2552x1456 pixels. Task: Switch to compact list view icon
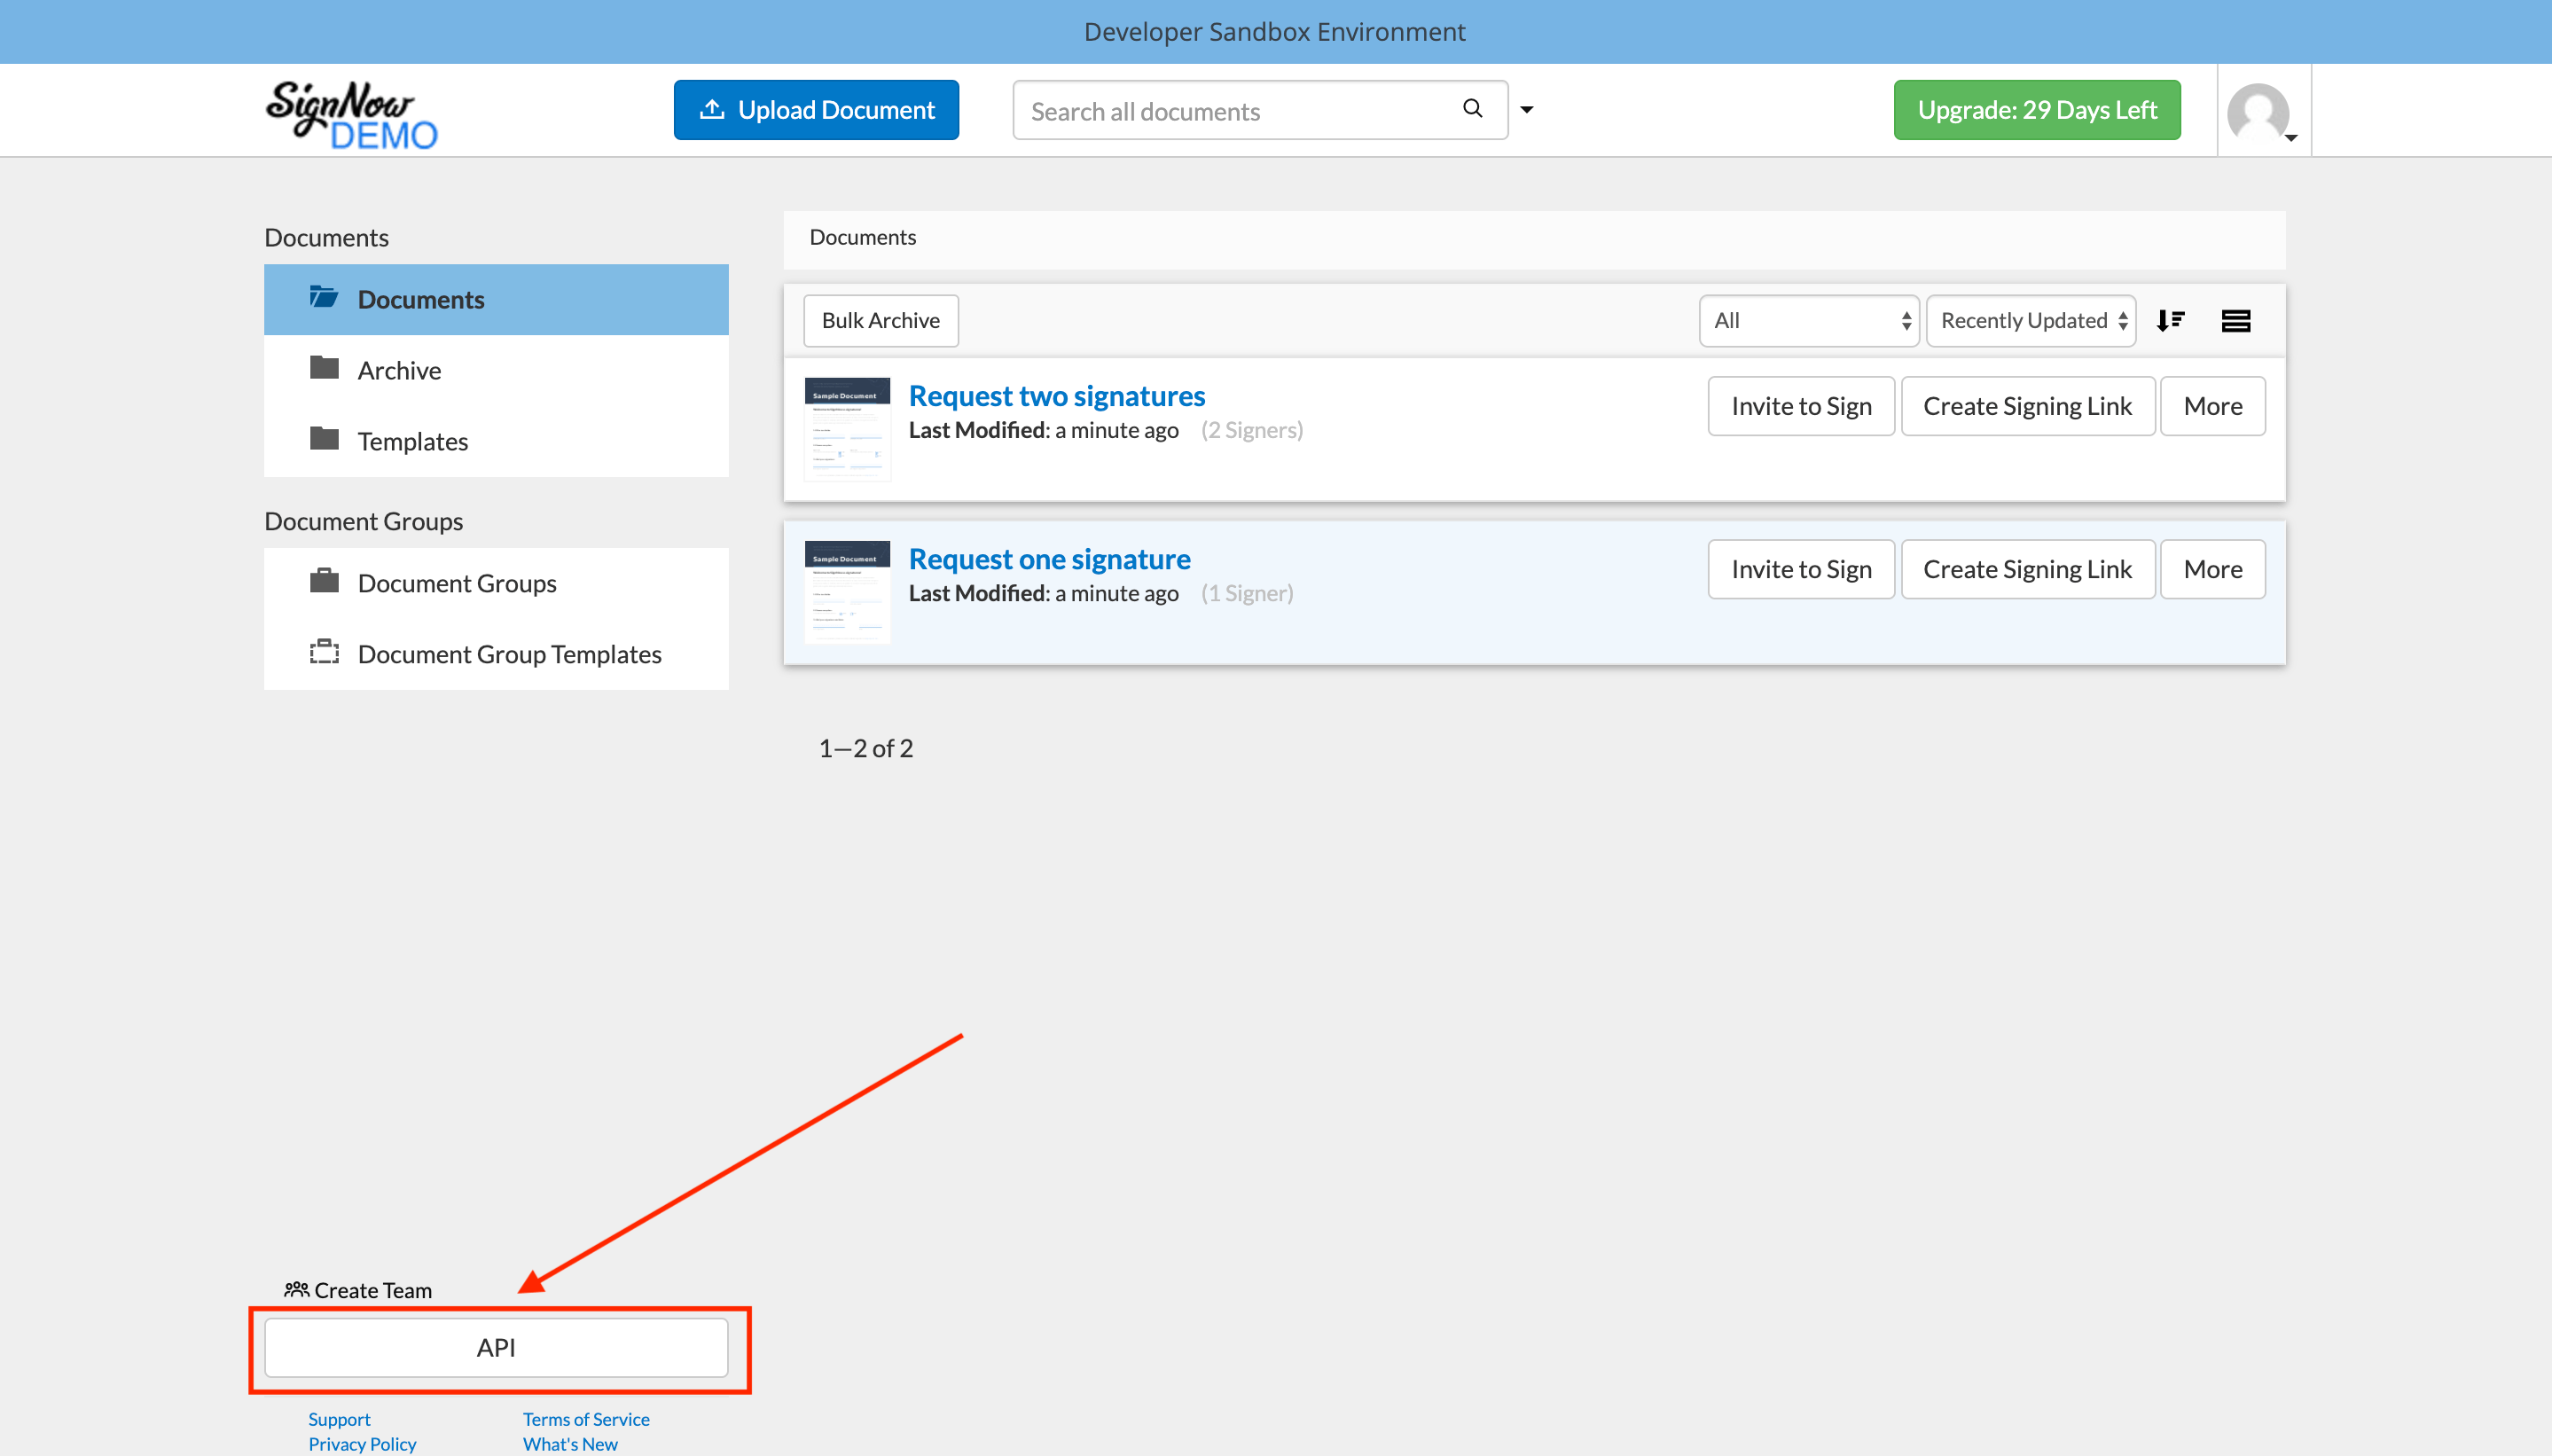coord(2237,320)
